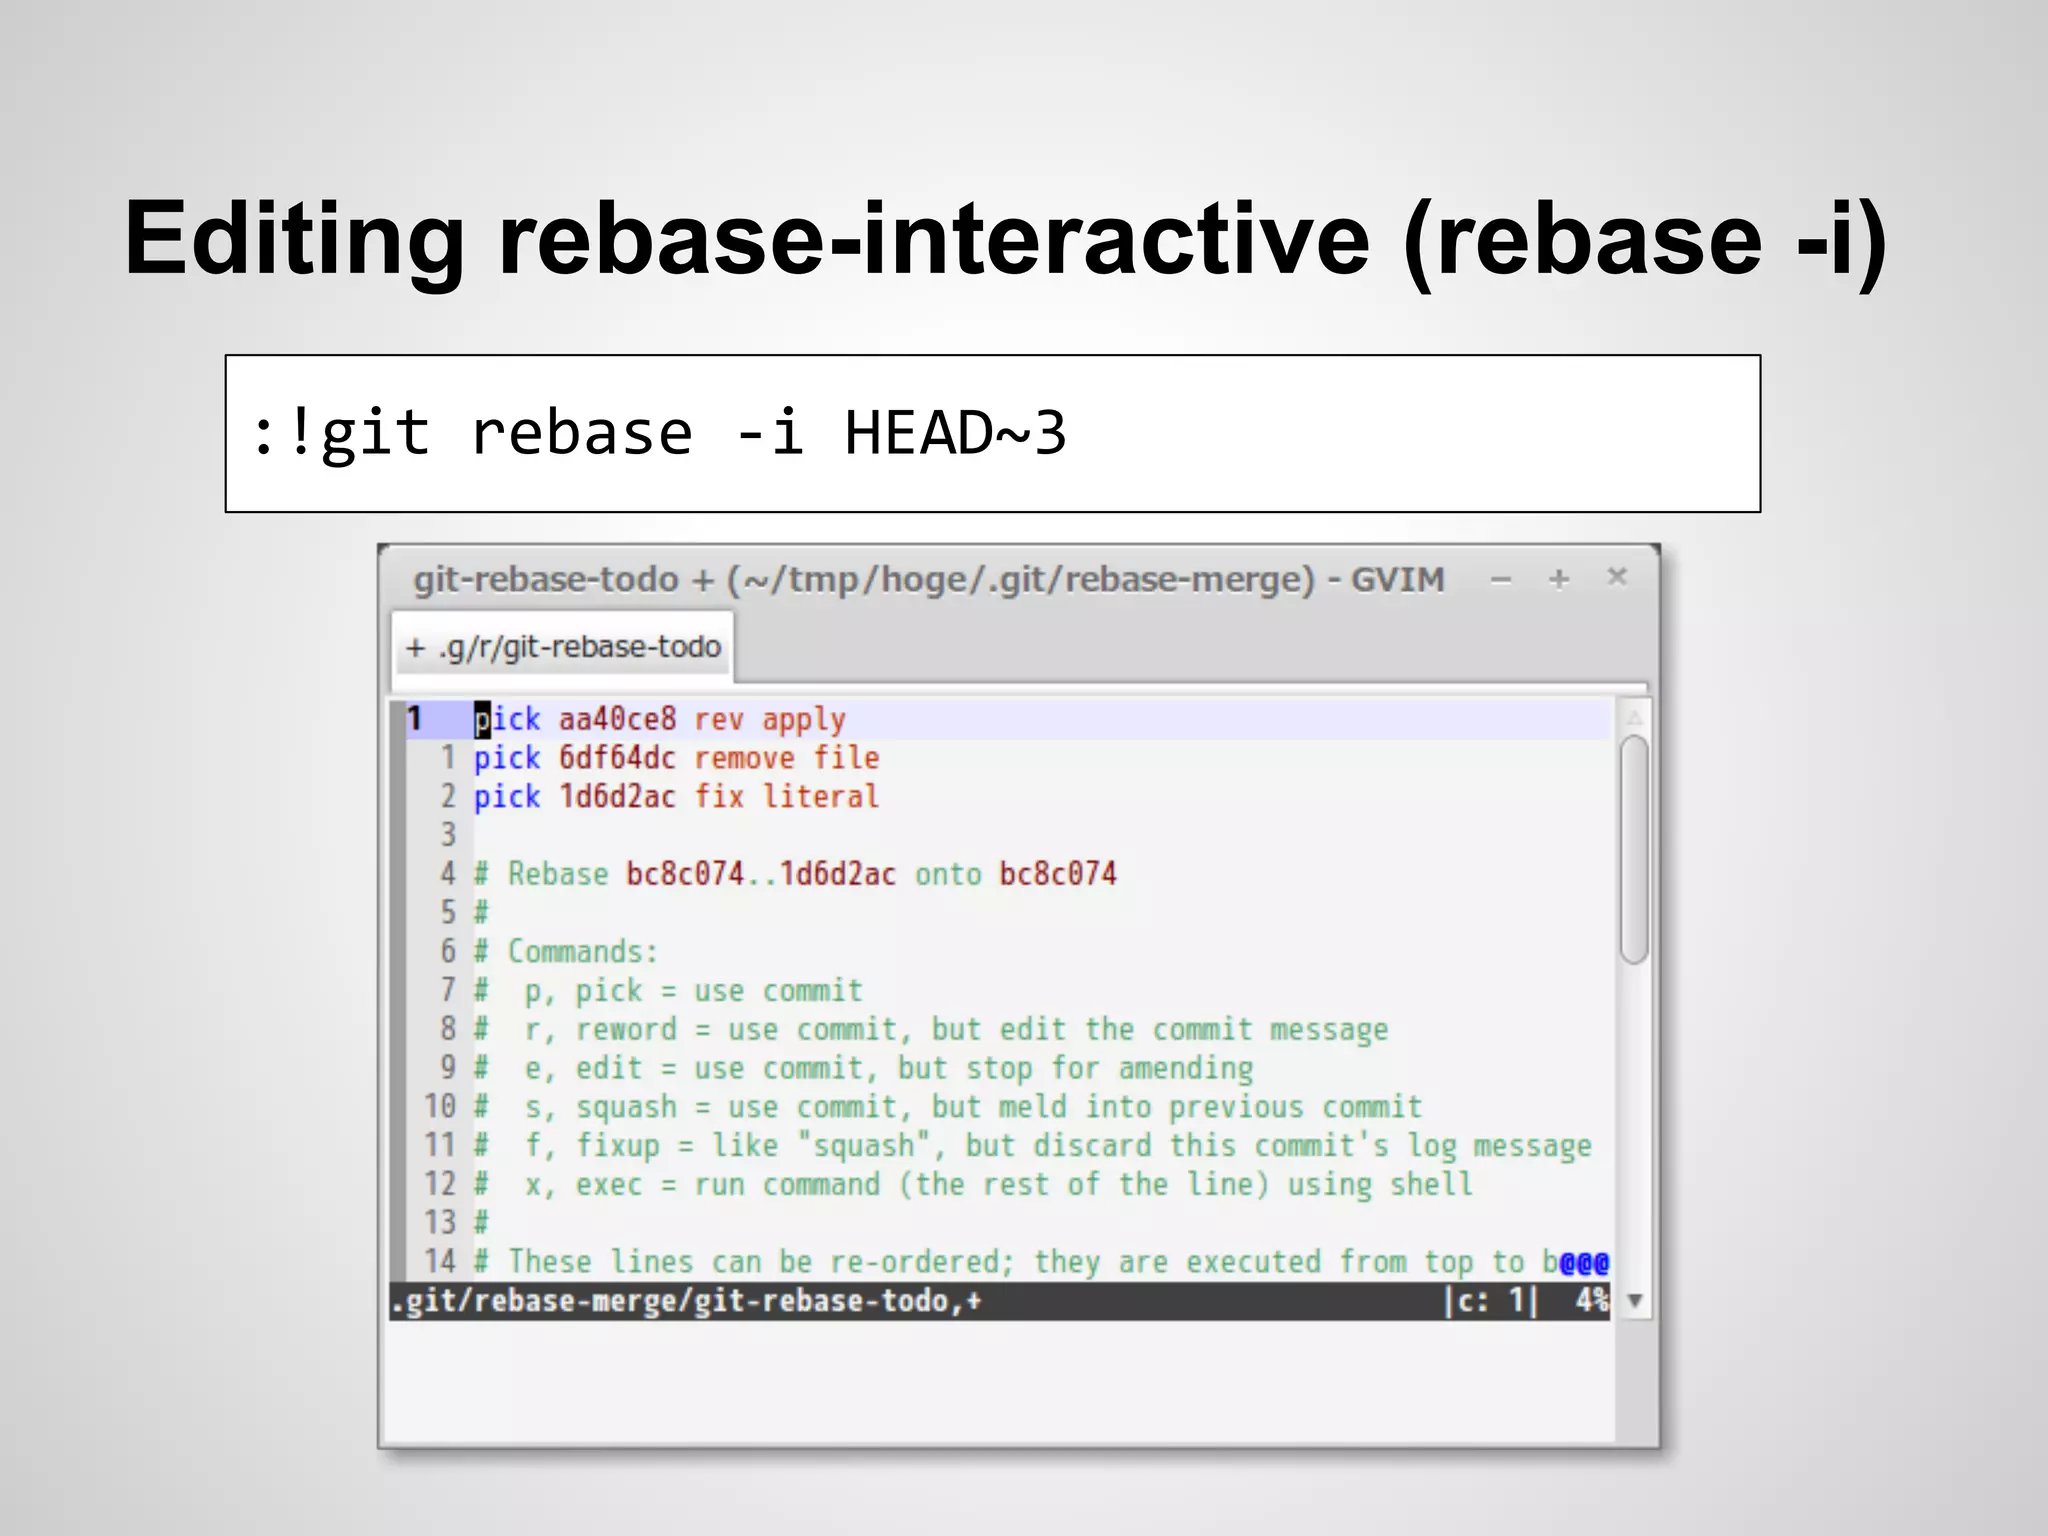Click the 'r, reword' command description line
This screenshot has width=2048, height=1536.
pyautogui.click(x=931, y=1029)
